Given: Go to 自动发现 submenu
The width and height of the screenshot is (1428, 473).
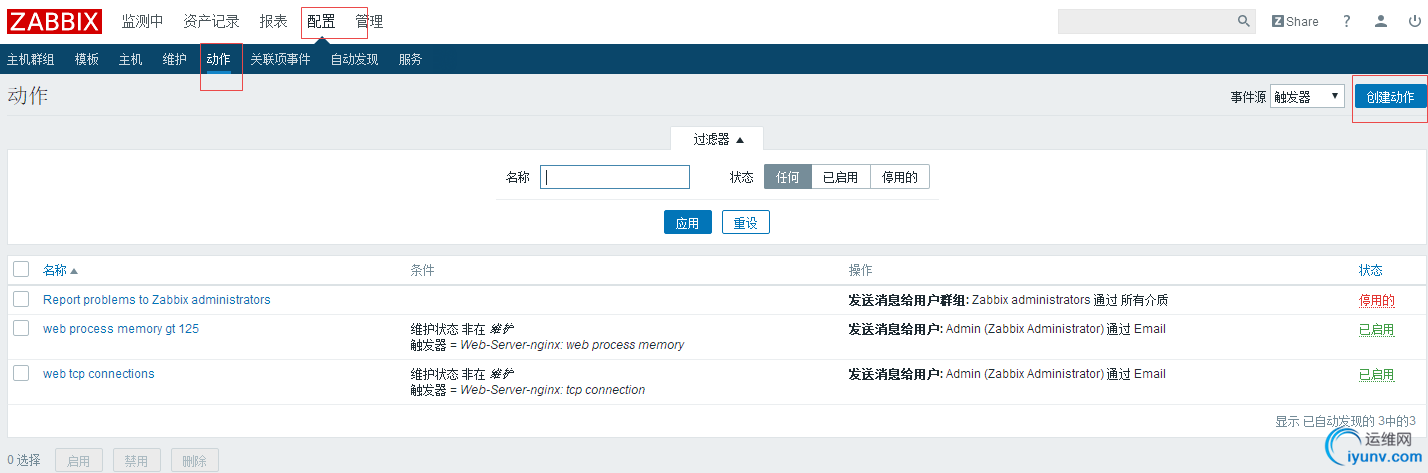Looking at the screenshot, I should (354, 59).
